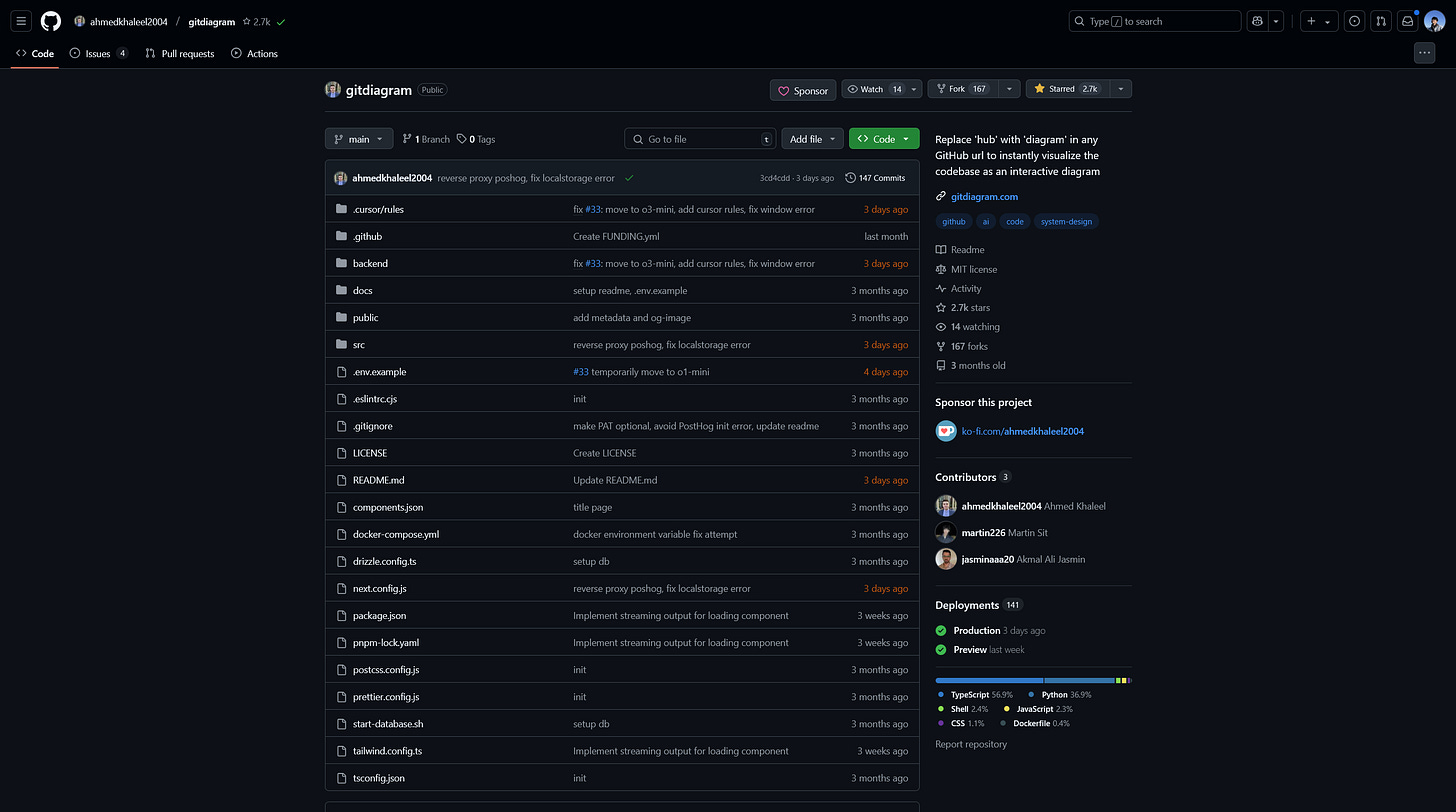1456x812 pixels.
Task: Select the system-design topic tag
Action: tap(1065, 221)
